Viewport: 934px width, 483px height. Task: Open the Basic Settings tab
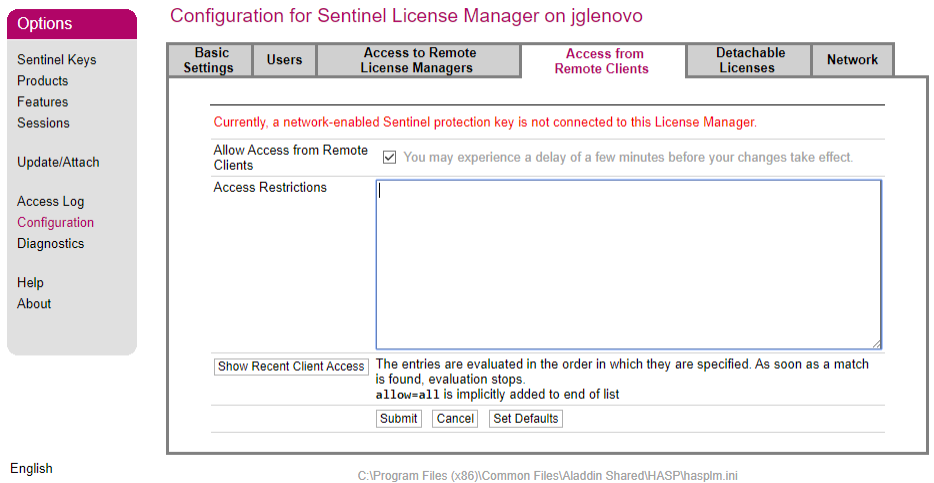point(208,60)
